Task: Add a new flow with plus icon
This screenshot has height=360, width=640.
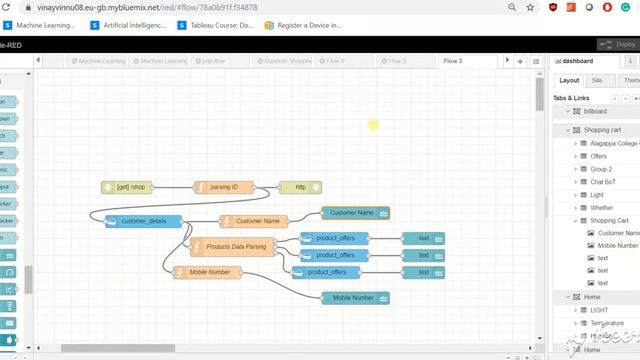Action: tap(520, 62)
